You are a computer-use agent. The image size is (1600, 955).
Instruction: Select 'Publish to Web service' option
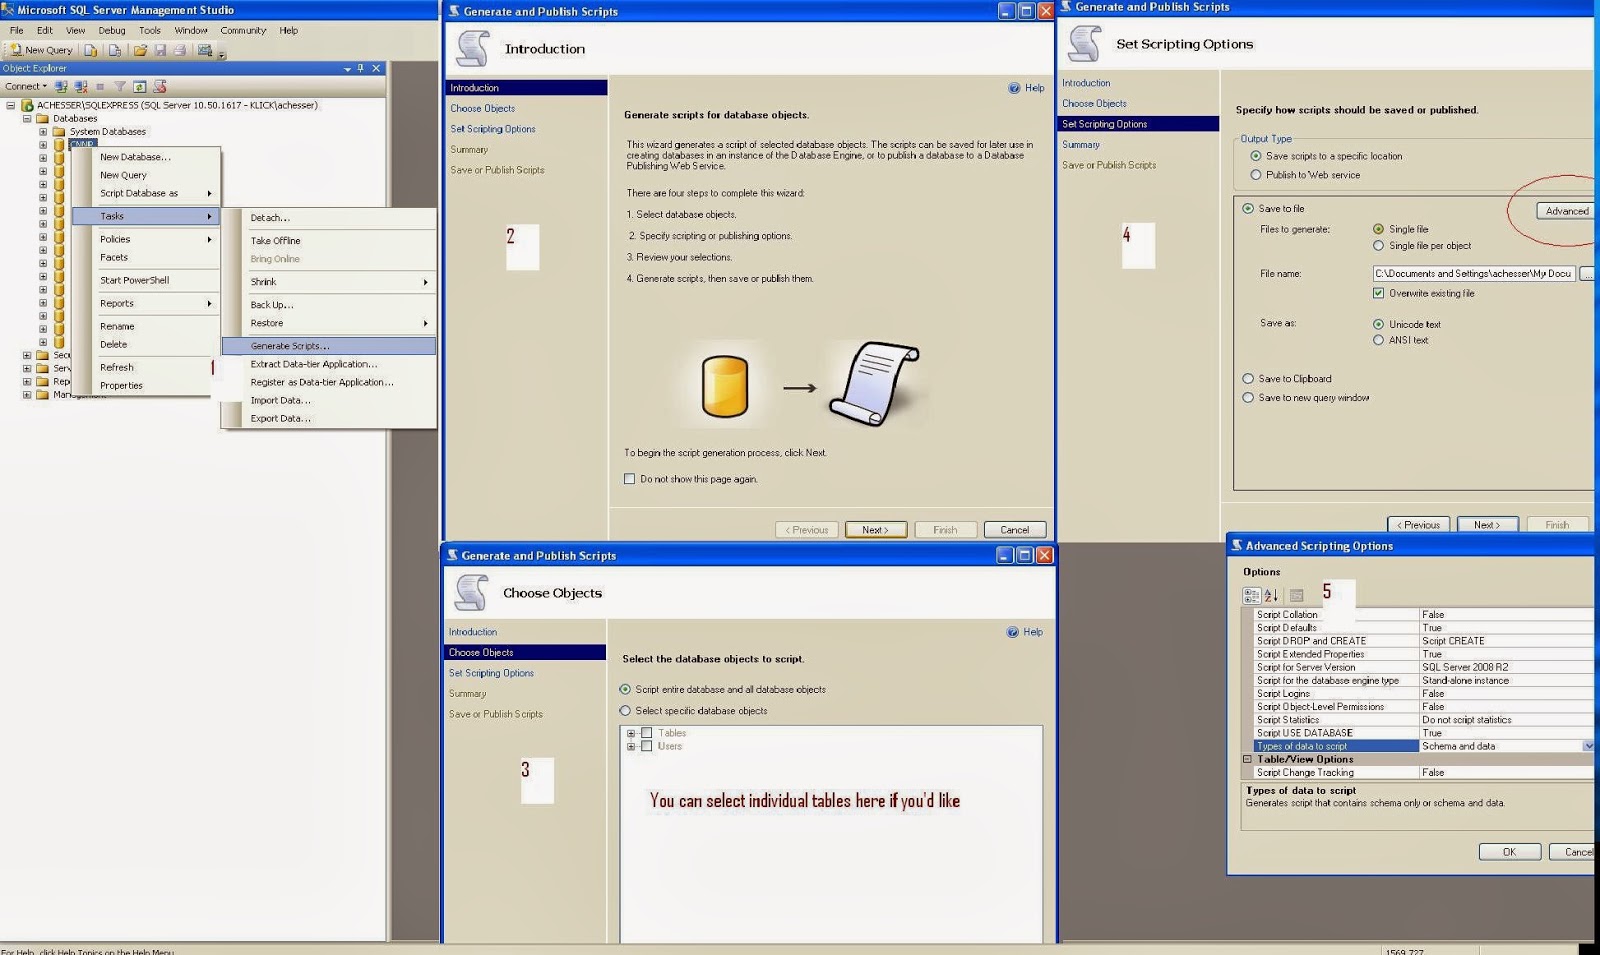(1256, 175)
